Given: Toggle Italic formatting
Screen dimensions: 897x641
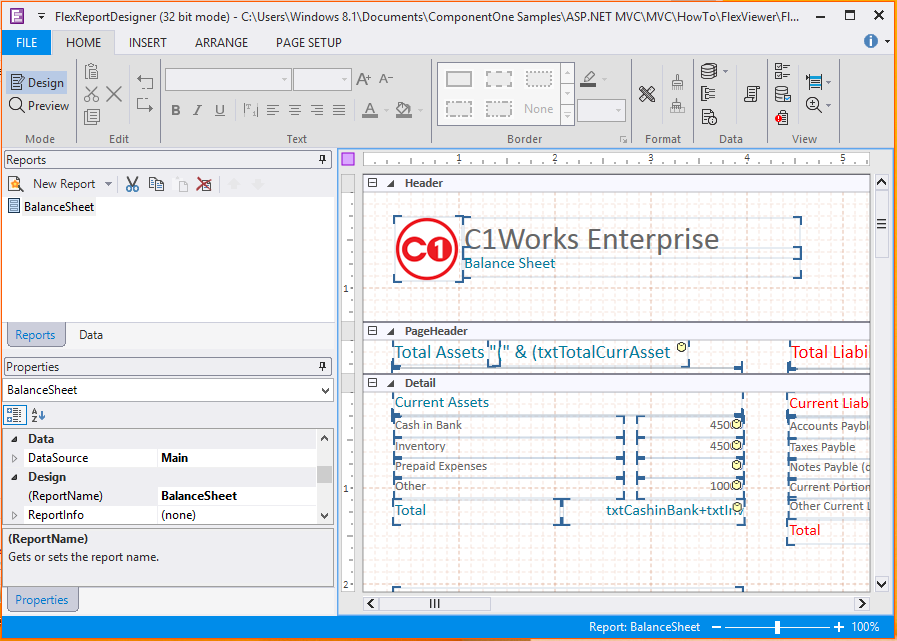Looking at the screenshot, I should (x=197, y=110).
